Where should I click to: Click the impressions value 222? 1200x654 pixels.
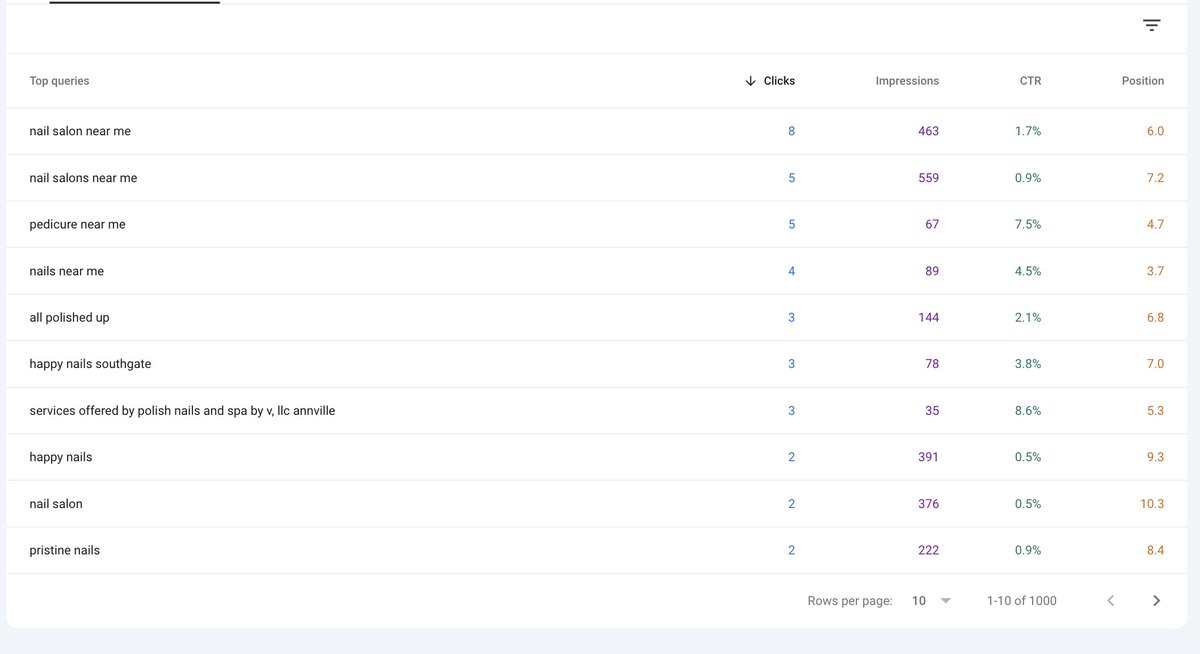pyautogui.click(x=928, y=550)
